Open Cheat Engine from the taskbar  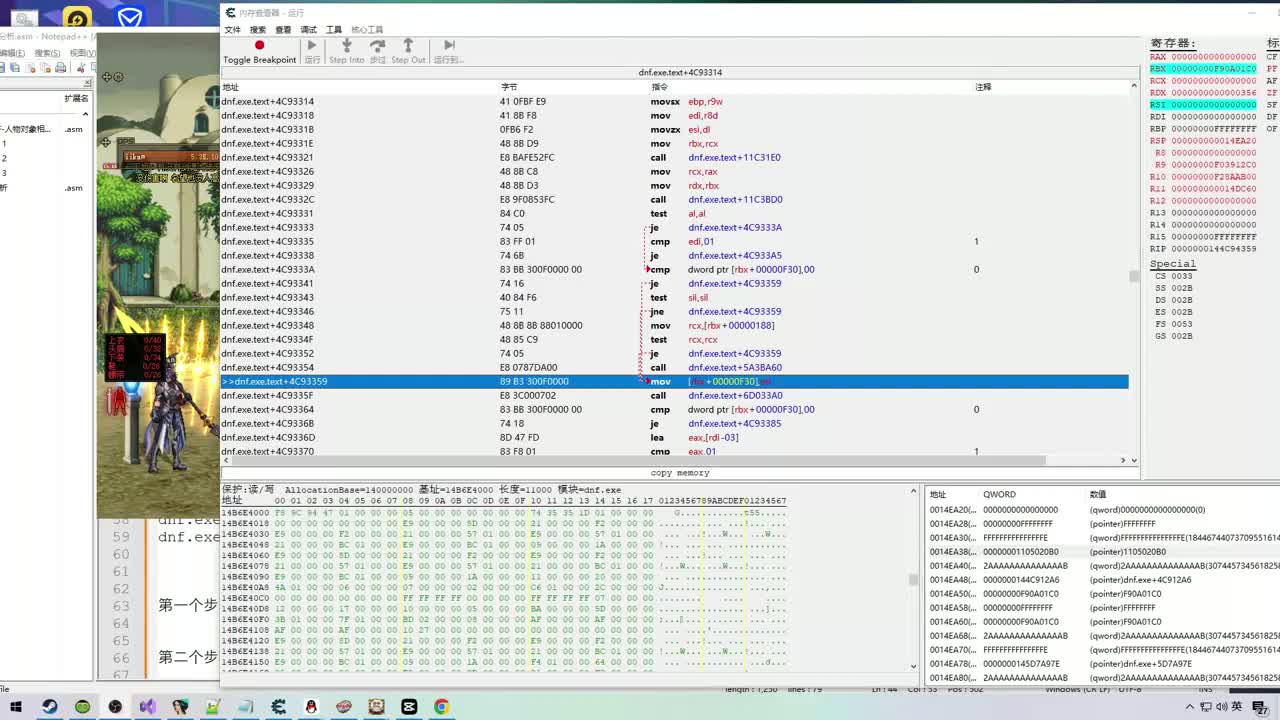278,707
